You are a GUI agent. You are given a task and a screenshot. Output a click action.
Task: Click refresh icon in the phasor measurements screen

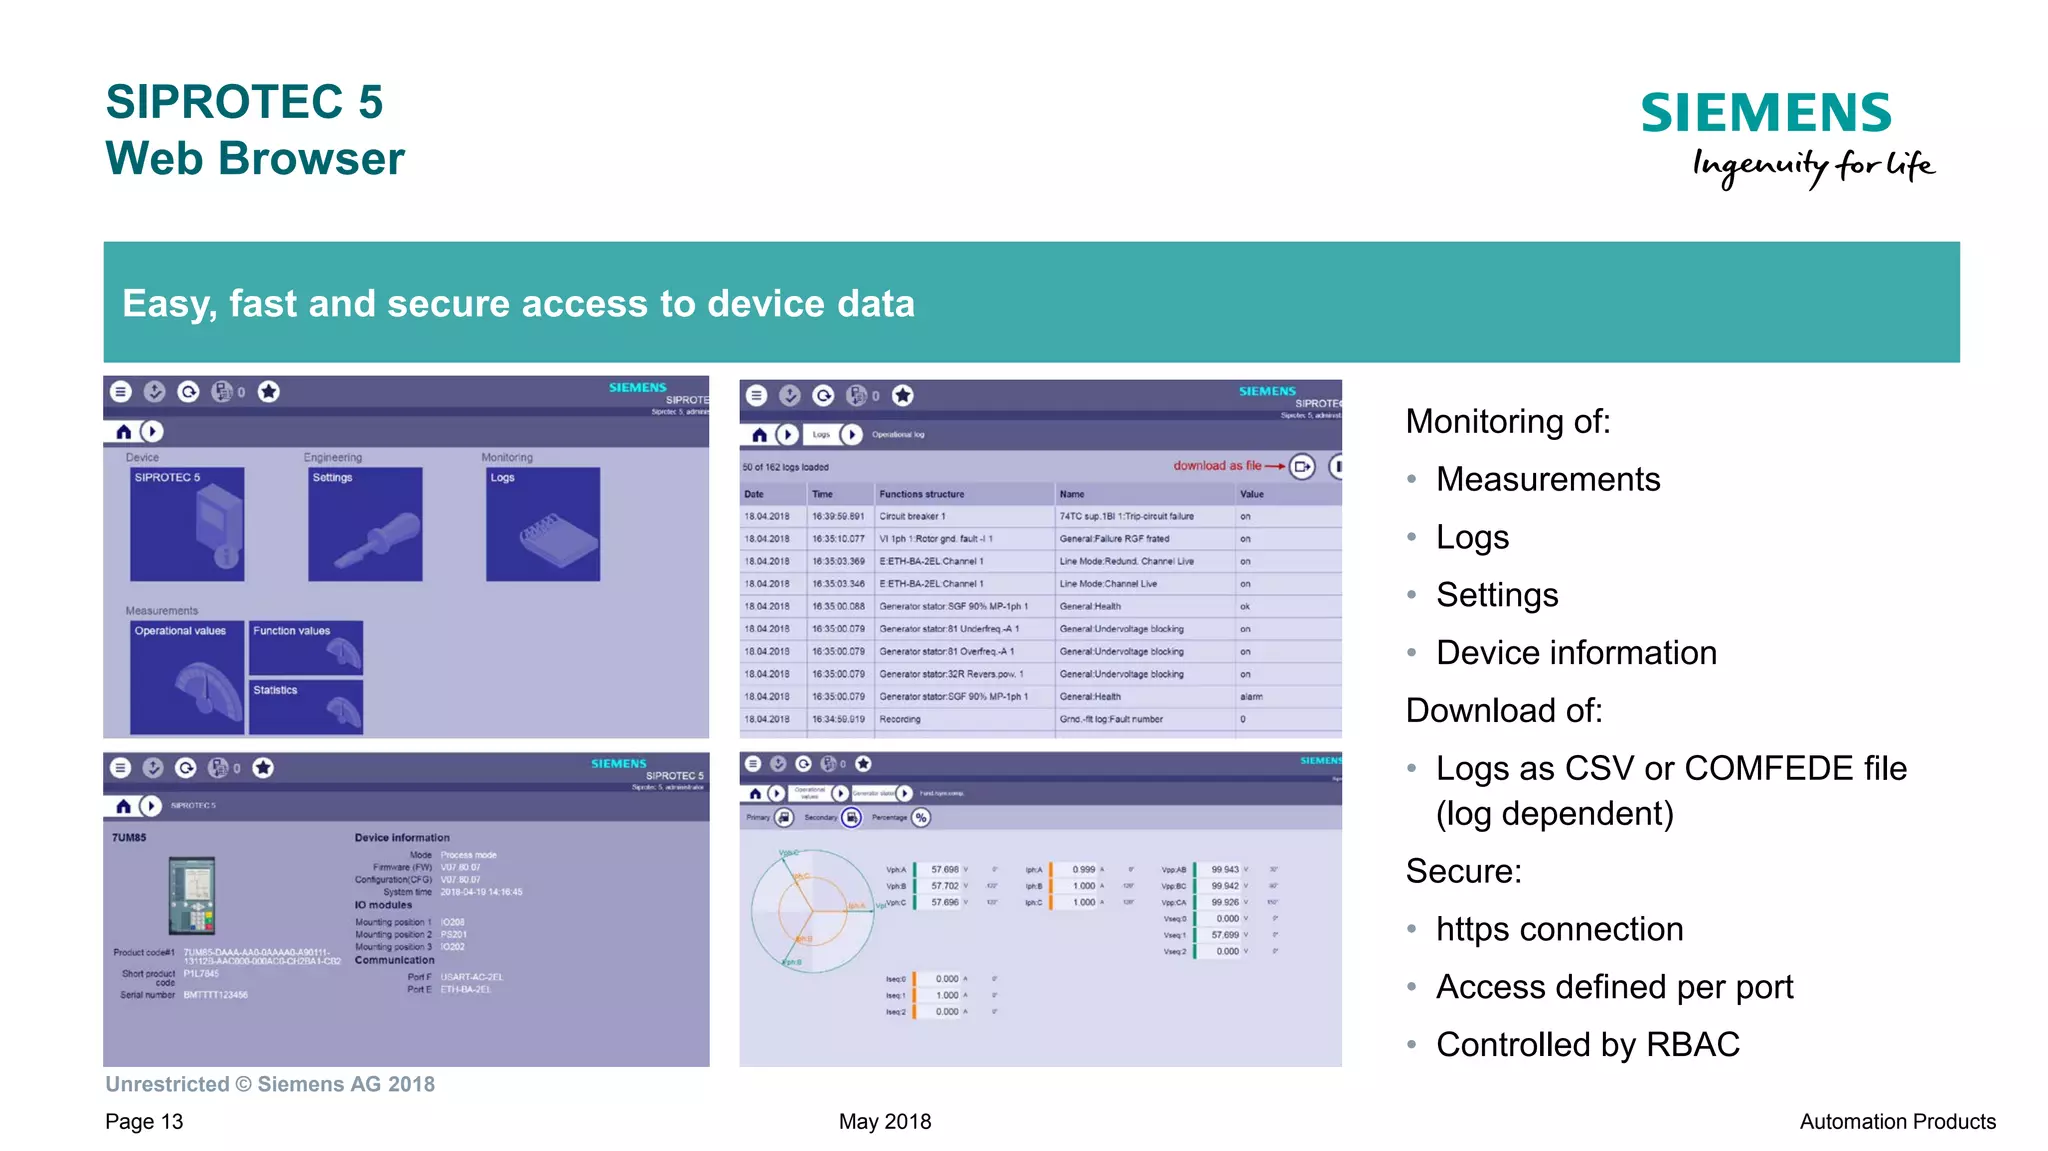click(x=803, y=764)
